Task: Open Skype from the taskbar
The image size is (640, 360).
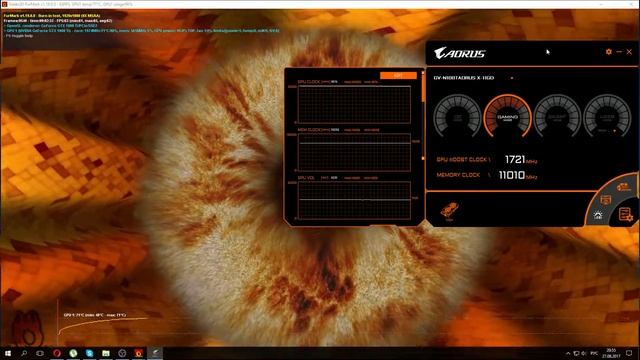Action: click(89, 353)
